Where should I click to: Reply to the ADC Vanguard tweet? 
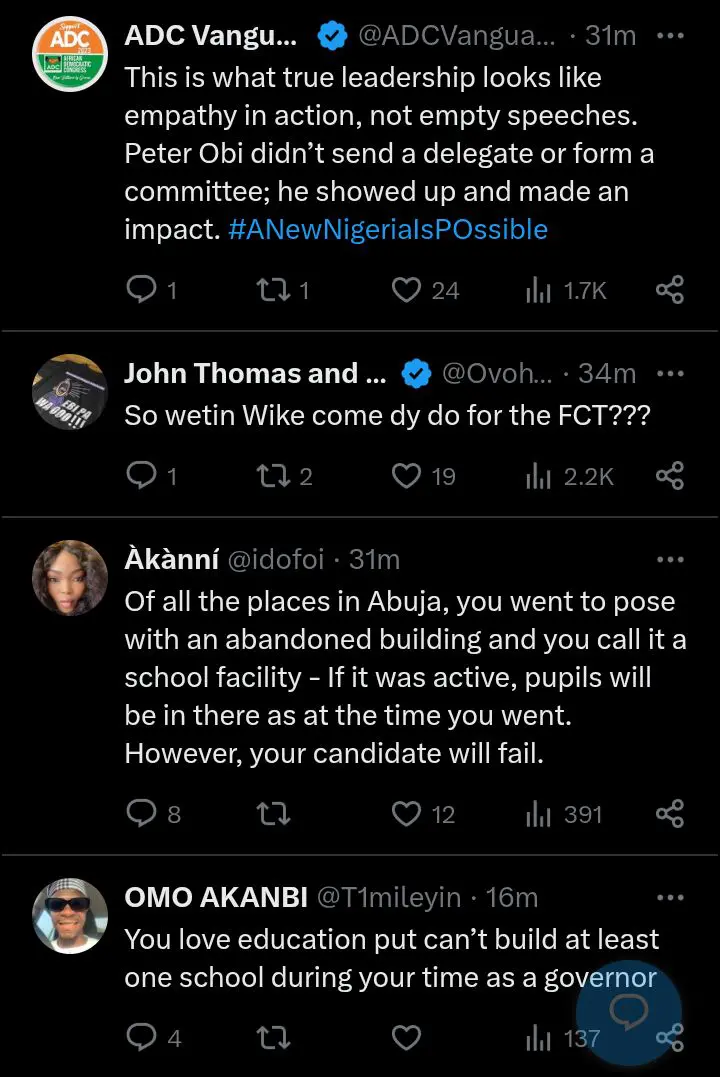click(x=139, y=291)
